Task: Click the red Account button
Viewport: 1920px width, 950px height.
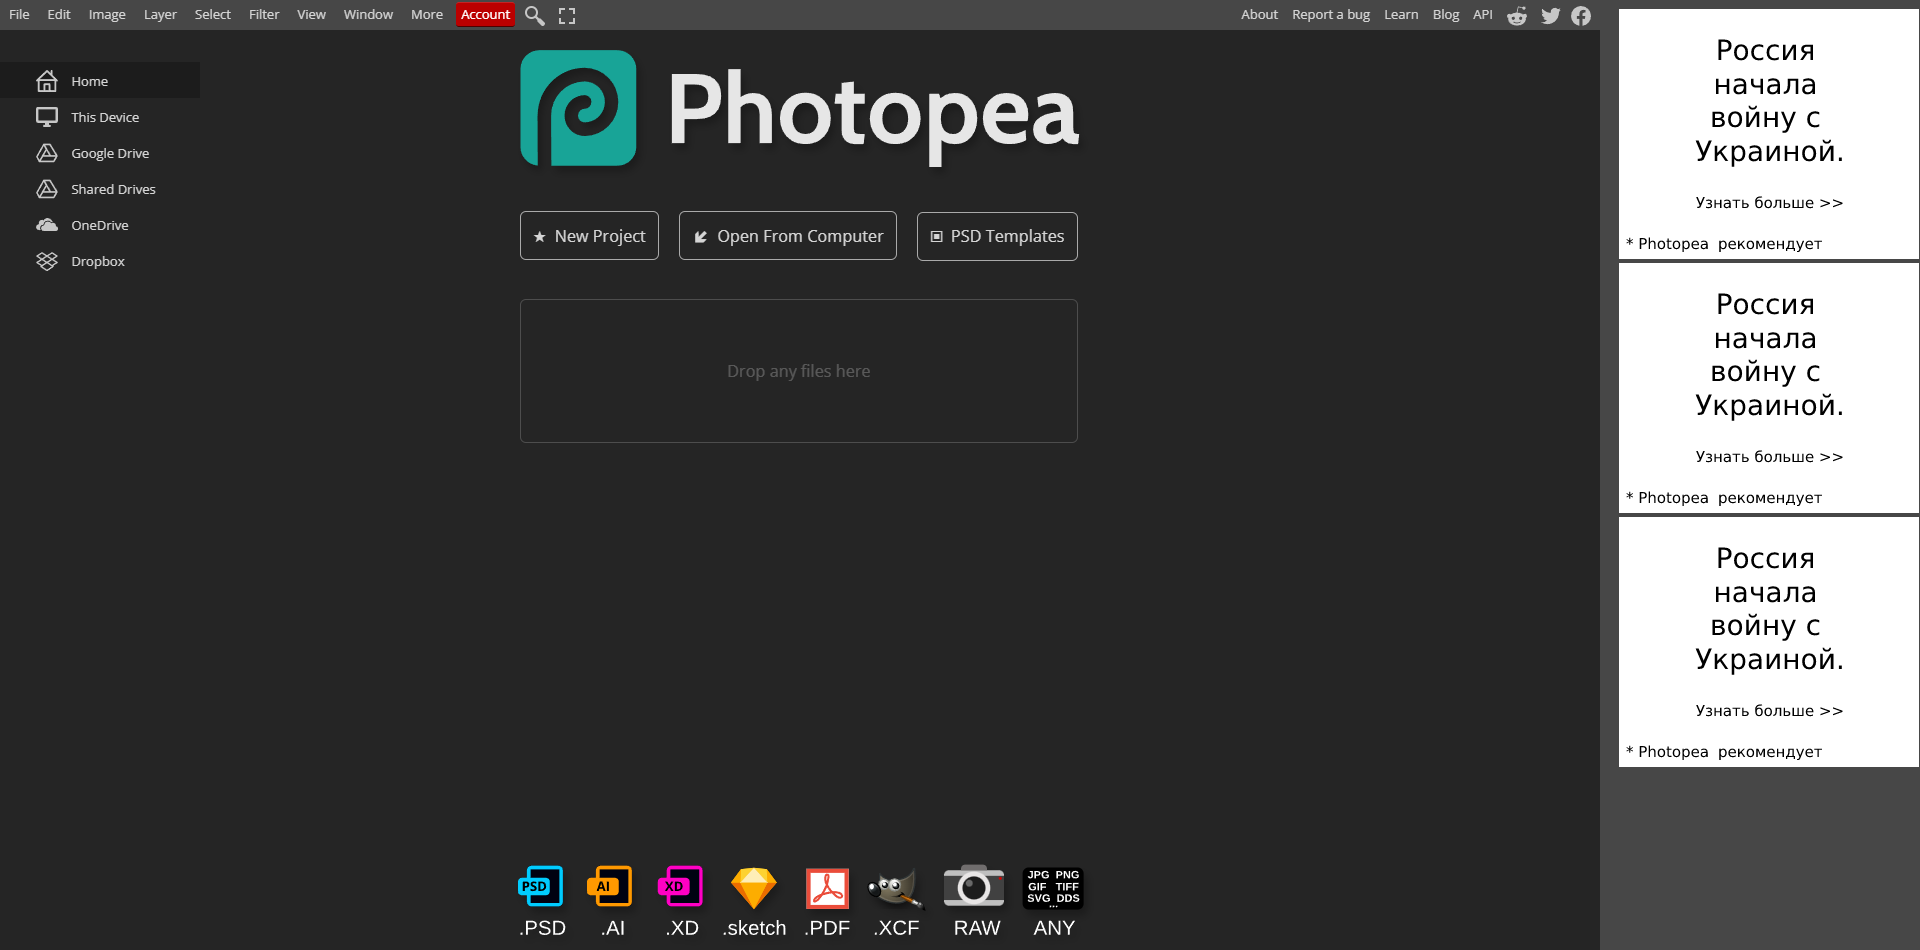Action: (485, 15)
